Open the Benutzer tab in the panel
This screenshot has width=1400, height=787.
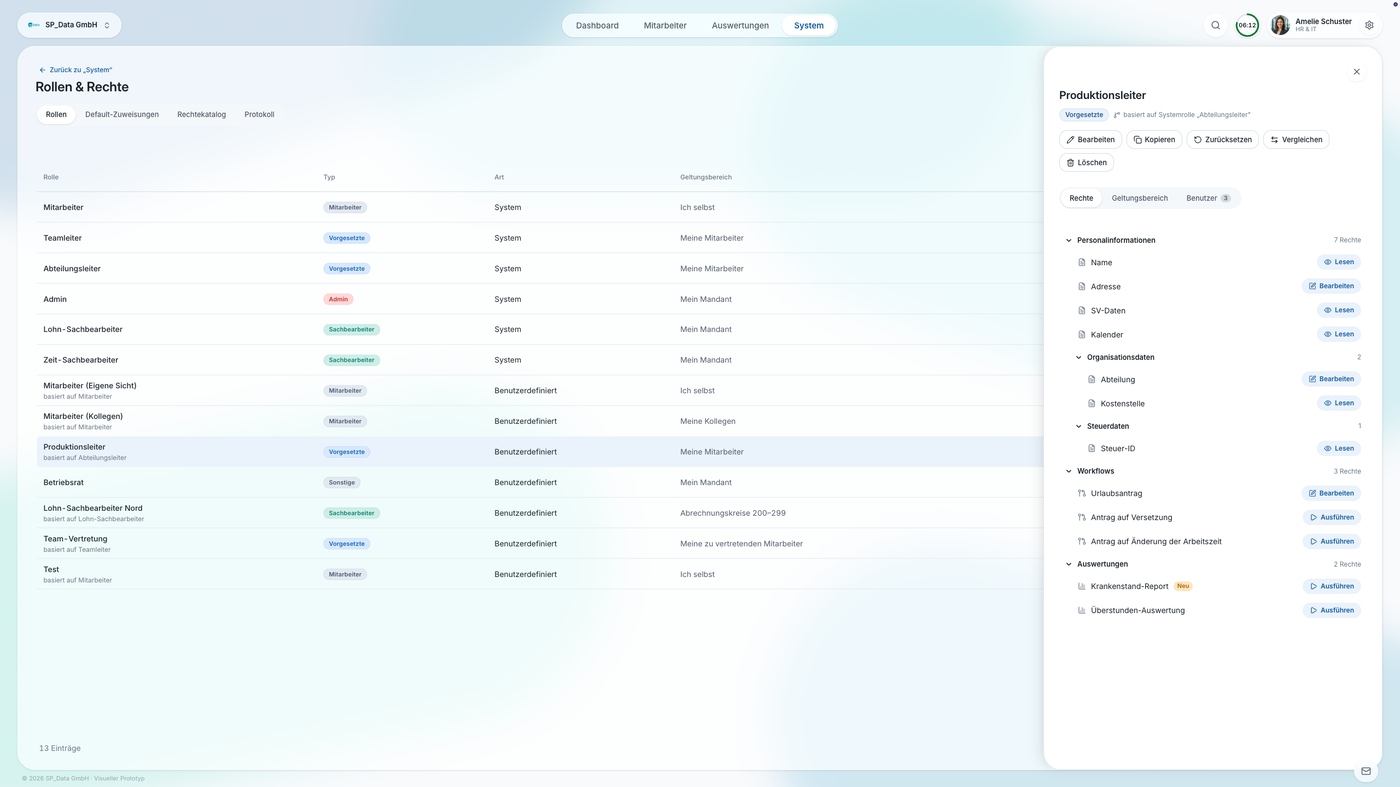[1208, 198]
